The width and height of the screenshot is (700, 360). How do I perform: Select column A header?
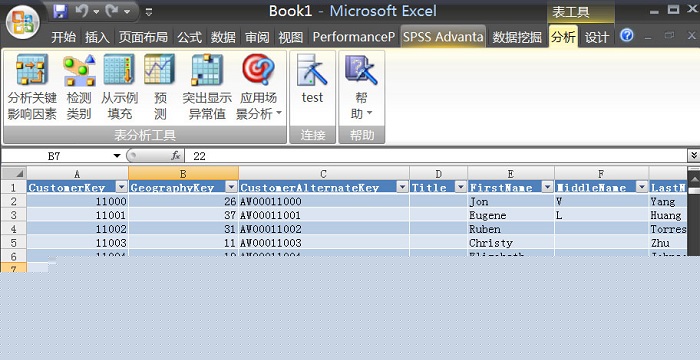(x=77, y=173)
